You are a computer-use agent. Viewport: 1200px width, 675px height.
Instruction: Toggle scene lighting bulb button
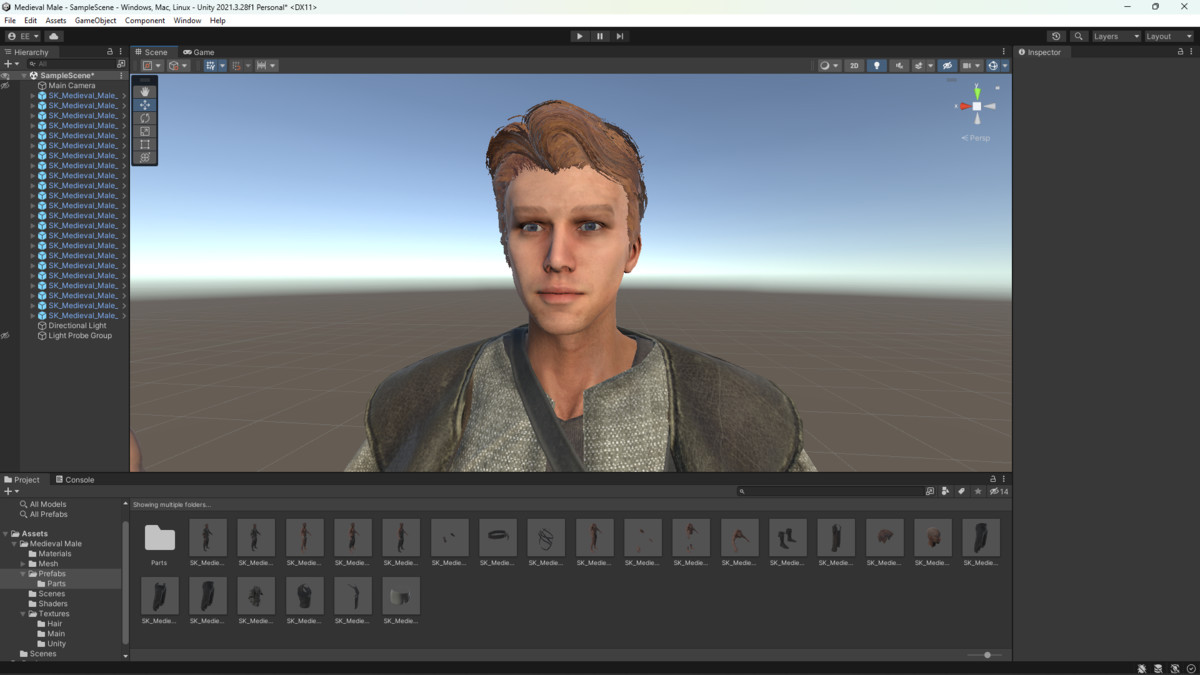(x=877, y=66)
